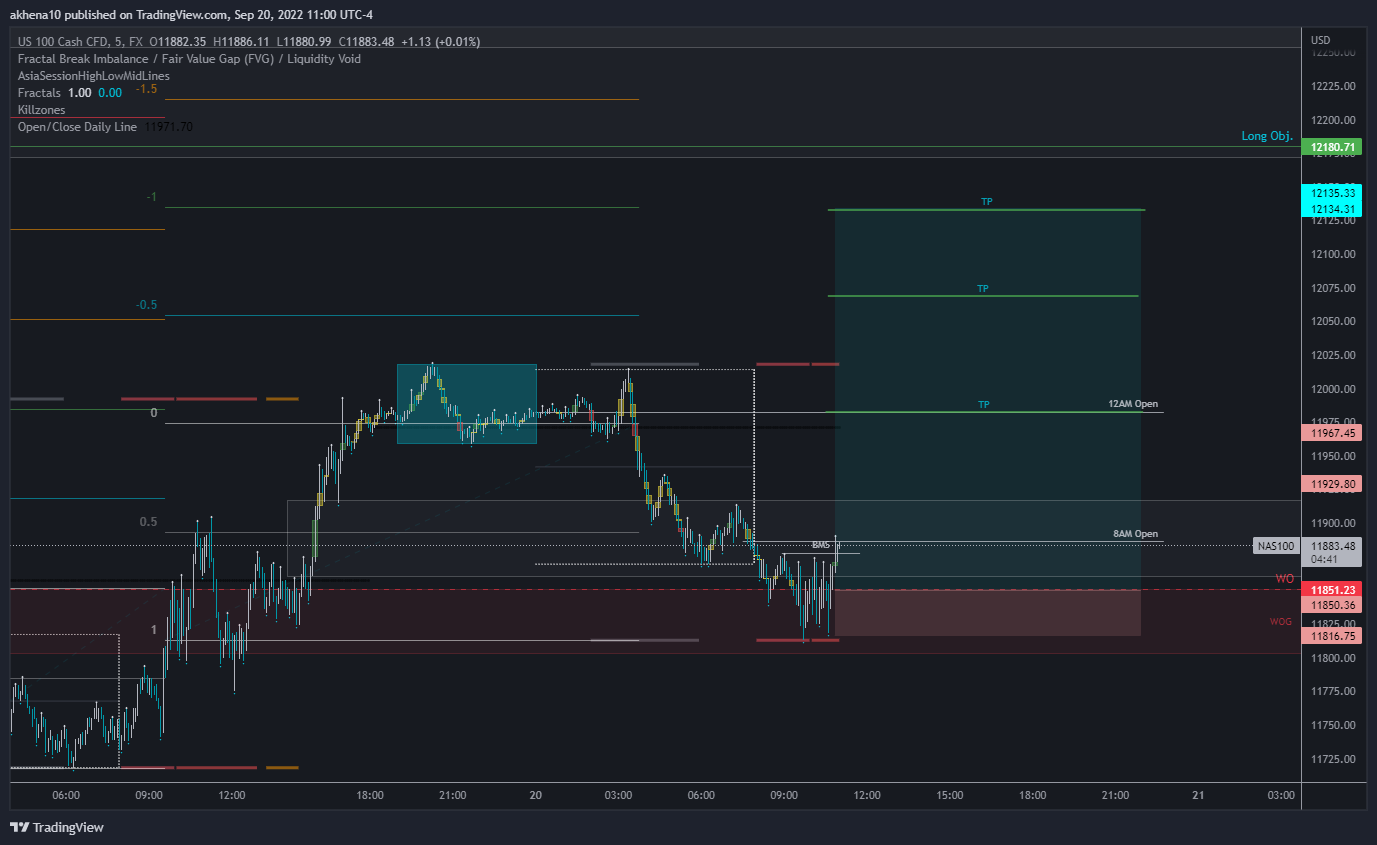The height and width of the screenshot is (845, 1377).
Task: Click the red WO label
Action: click(1284, 579)
